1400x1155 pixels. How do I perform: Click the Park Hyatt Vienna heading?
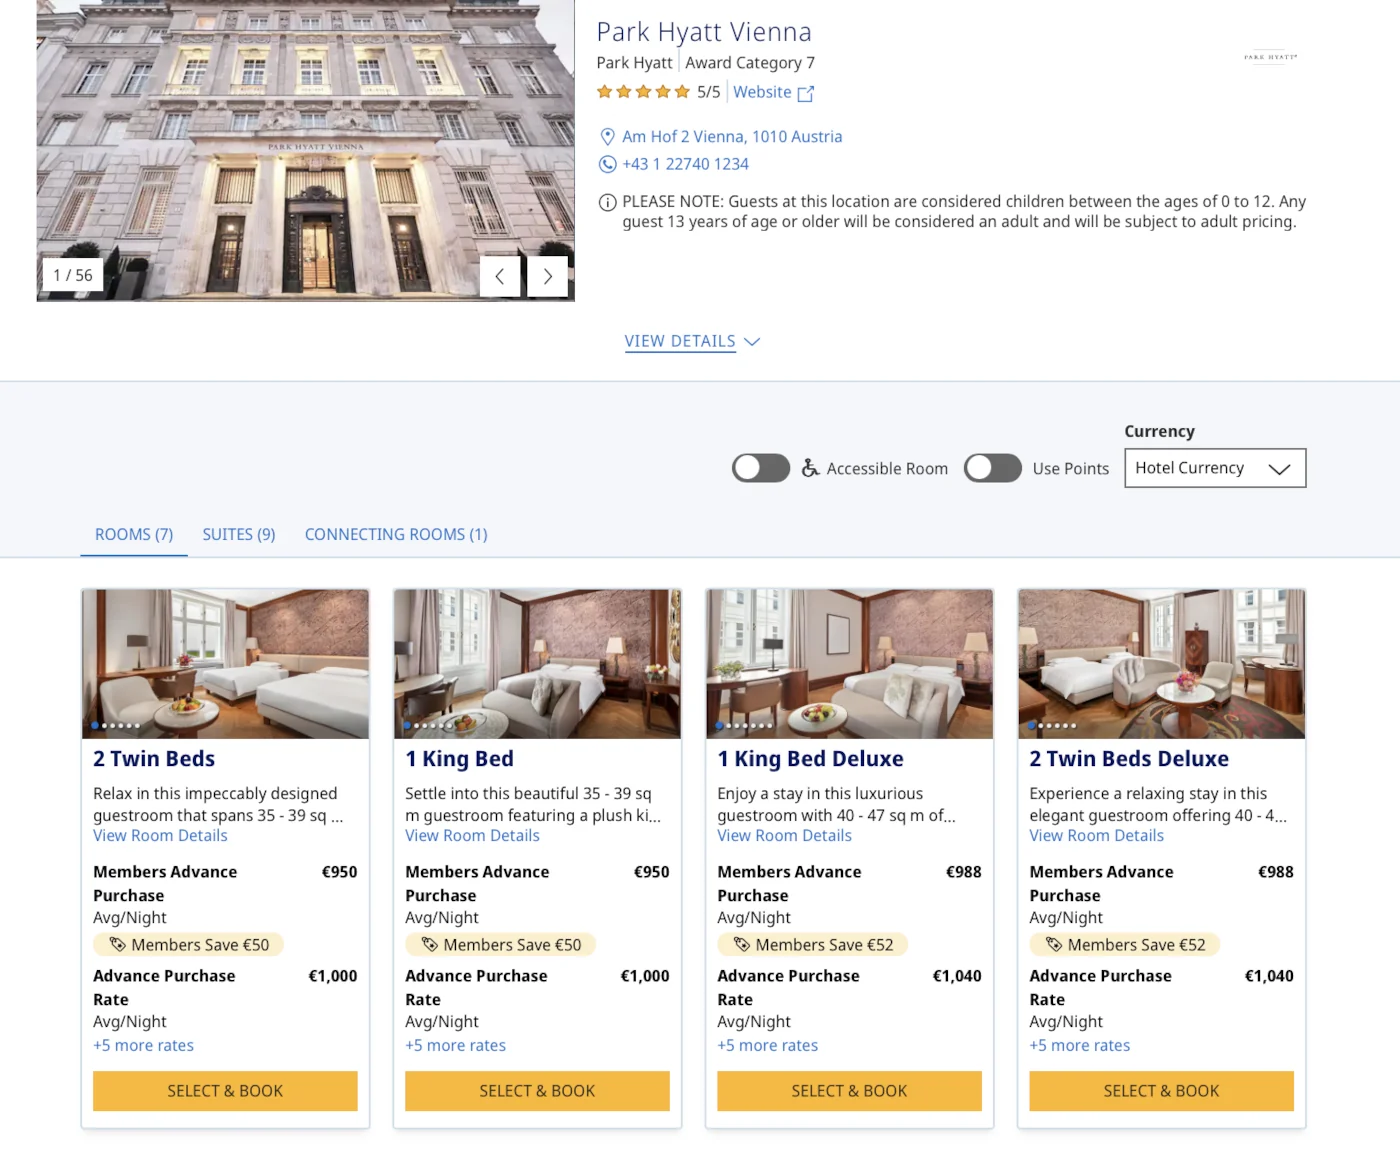(x=704, y=32)
